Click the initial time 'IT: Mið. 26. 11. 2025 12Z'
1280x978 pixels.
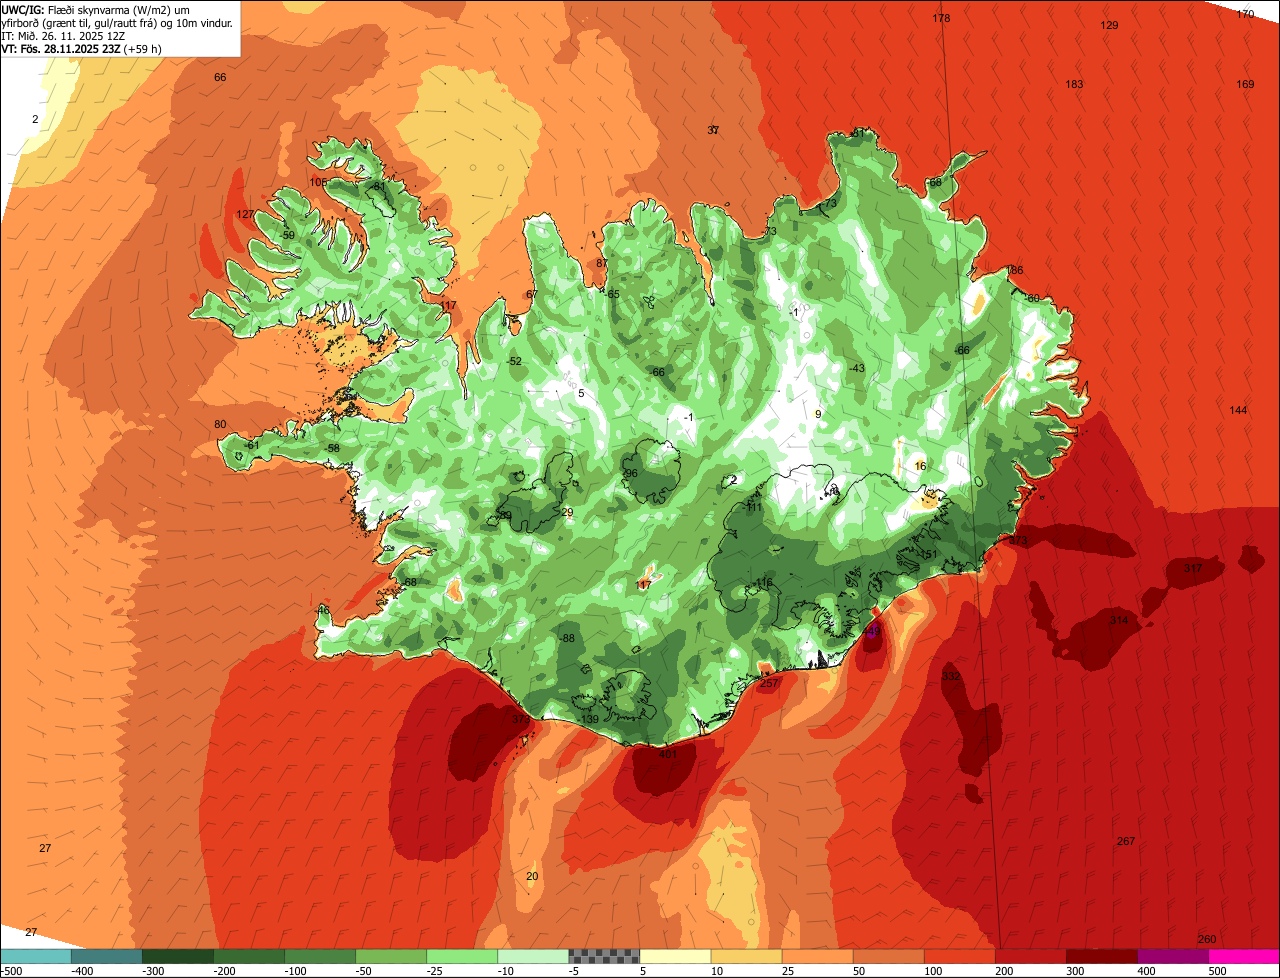63,35
